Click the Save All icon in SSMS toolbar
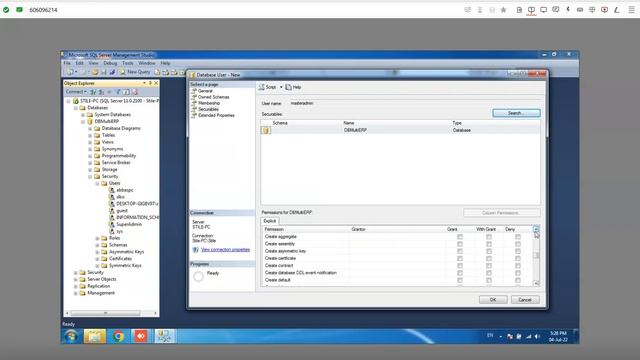 112,72
